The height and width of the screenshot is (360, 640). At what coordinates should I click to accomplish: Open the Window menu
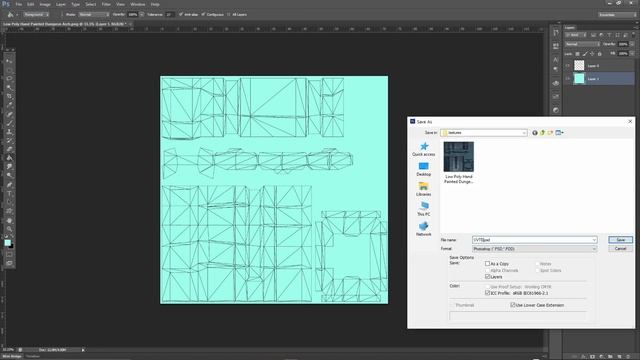pos(138,4)
